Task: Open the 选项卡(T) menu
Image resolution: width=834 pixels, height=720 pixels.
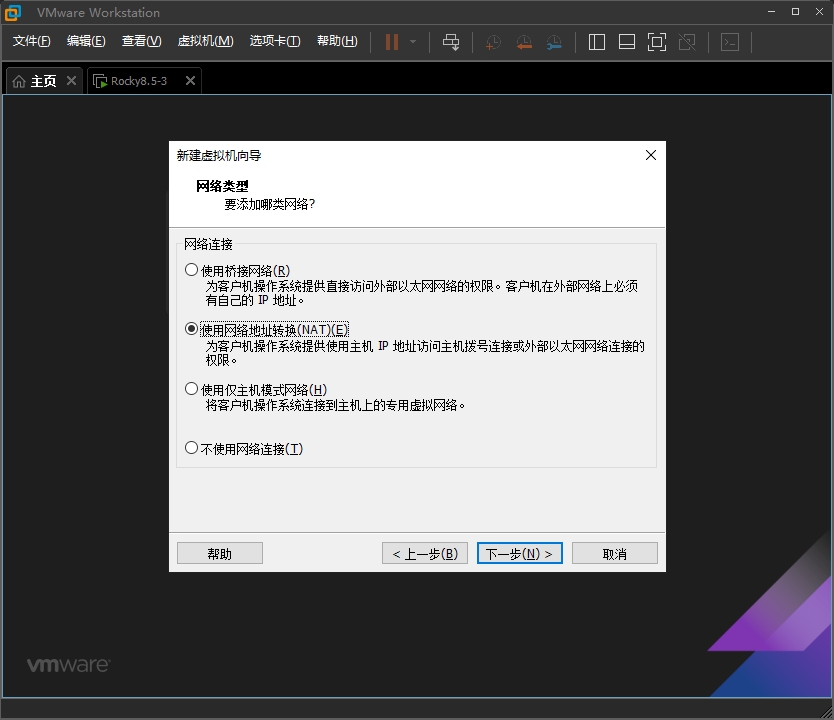Action: pos(275,41)
